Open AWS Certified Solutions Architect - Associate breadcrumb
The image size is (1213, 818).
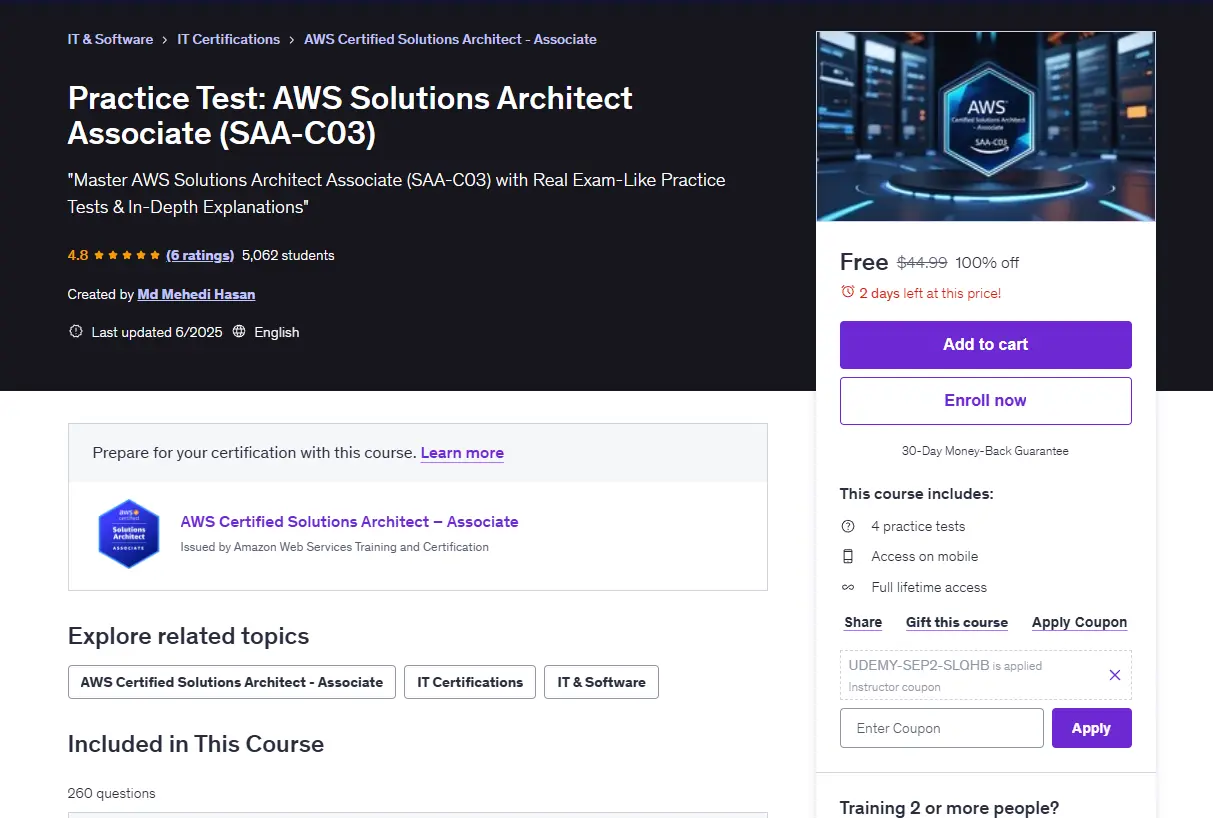(450, 39)
